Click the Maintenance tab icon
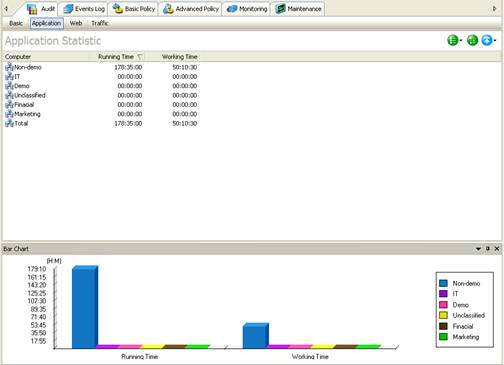The width and height of the screenshot is (504, 365). (x=280, y=9)
